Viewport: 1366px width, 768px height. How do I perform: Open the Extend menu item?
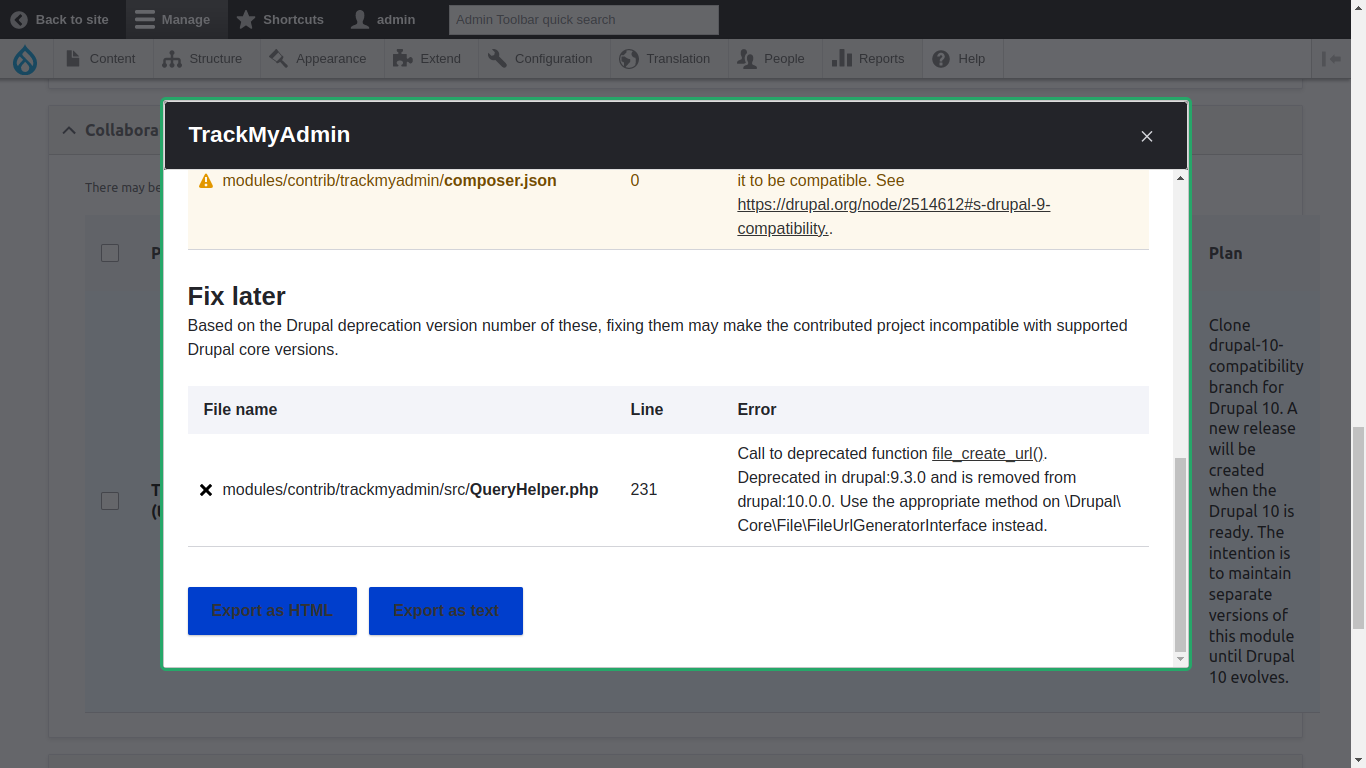428,59
